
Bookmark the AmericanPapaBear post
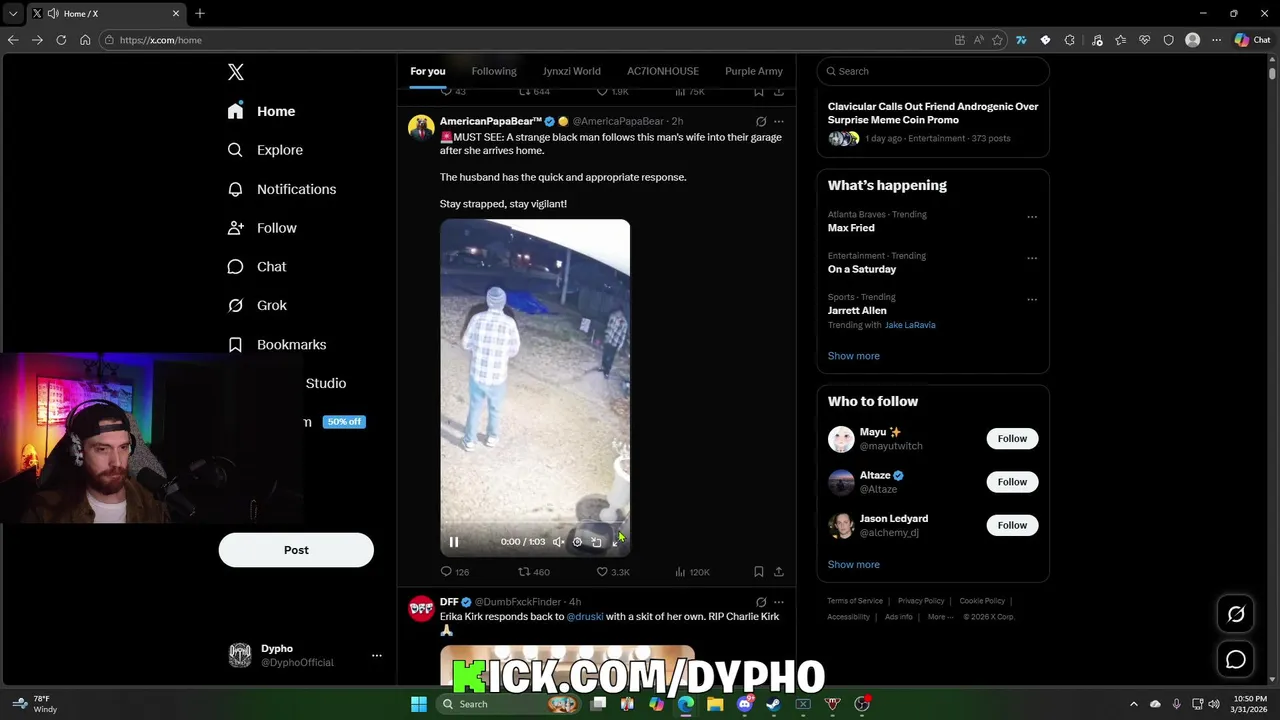tap(759, 572)
